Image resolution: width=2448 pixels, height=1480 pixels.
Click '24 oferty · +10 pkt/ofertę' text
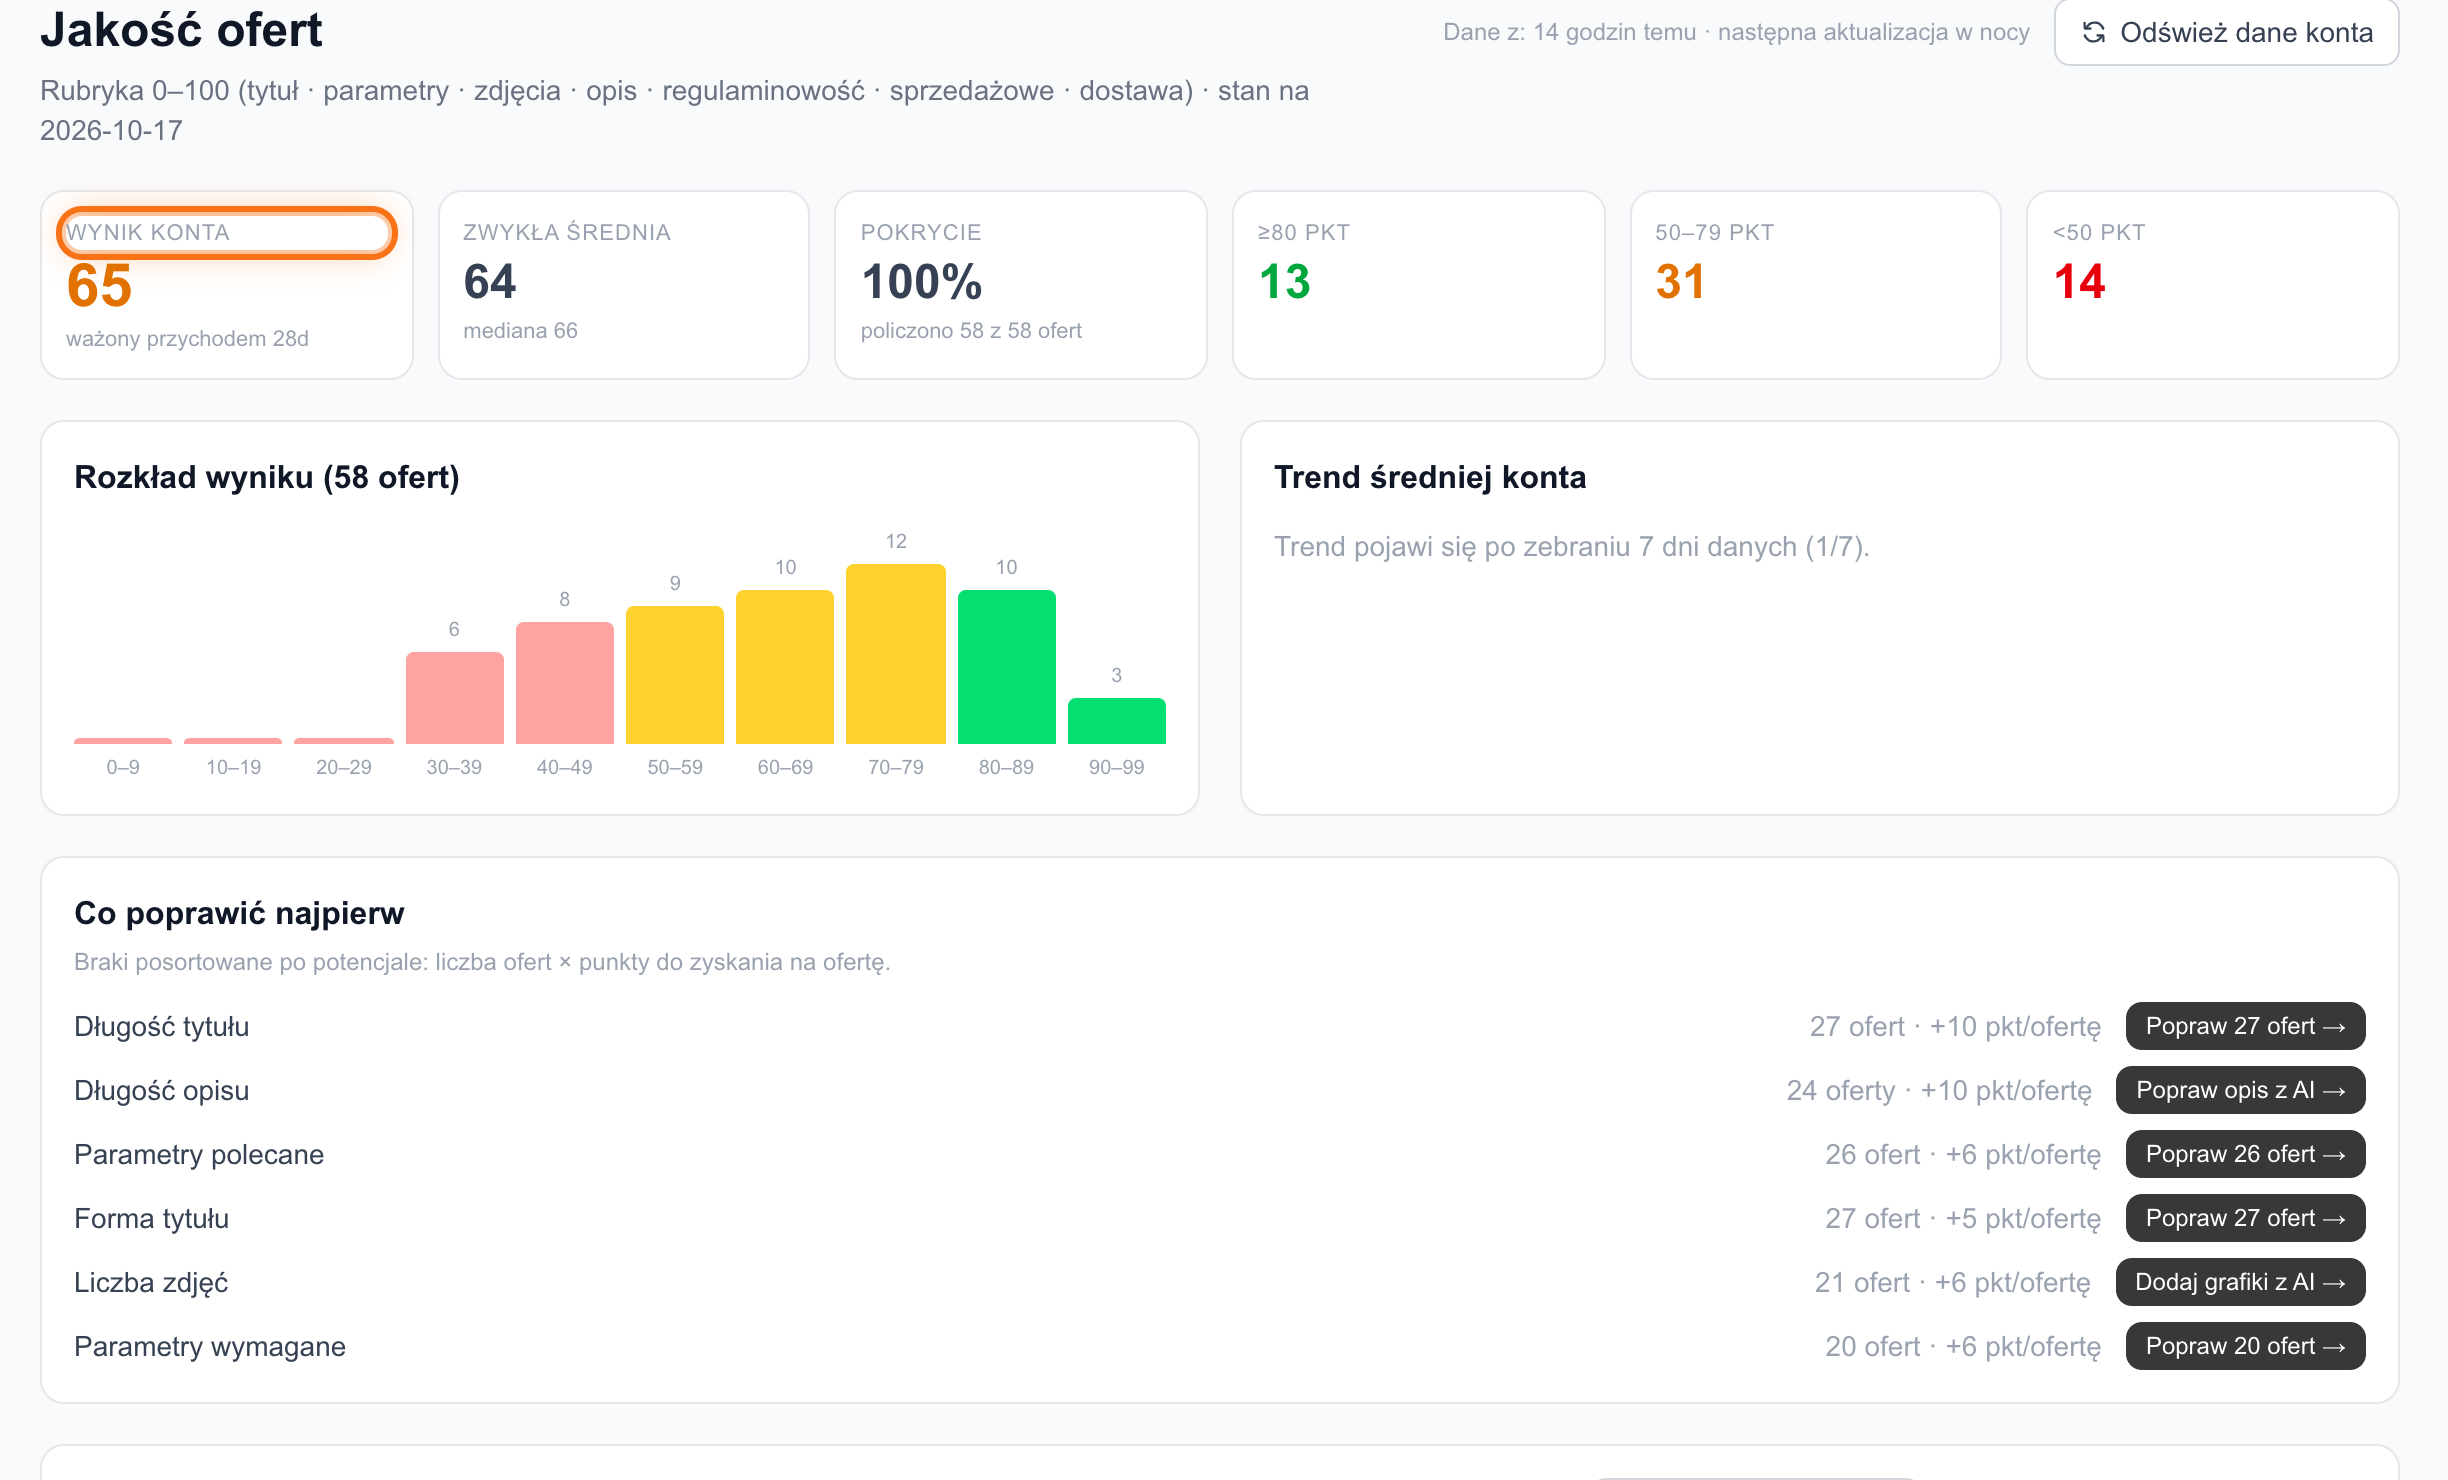coord(1939,1091)
